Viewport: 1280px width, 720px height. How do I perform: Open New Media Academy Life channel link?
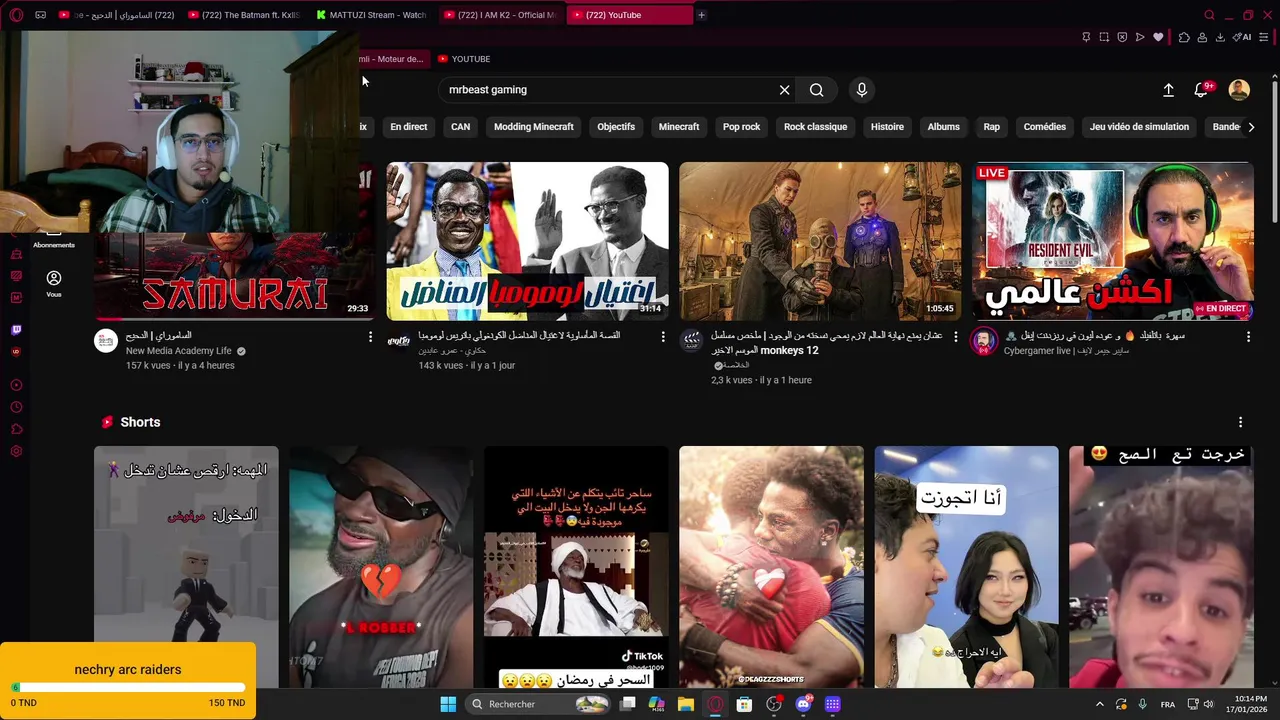(179, 351)
